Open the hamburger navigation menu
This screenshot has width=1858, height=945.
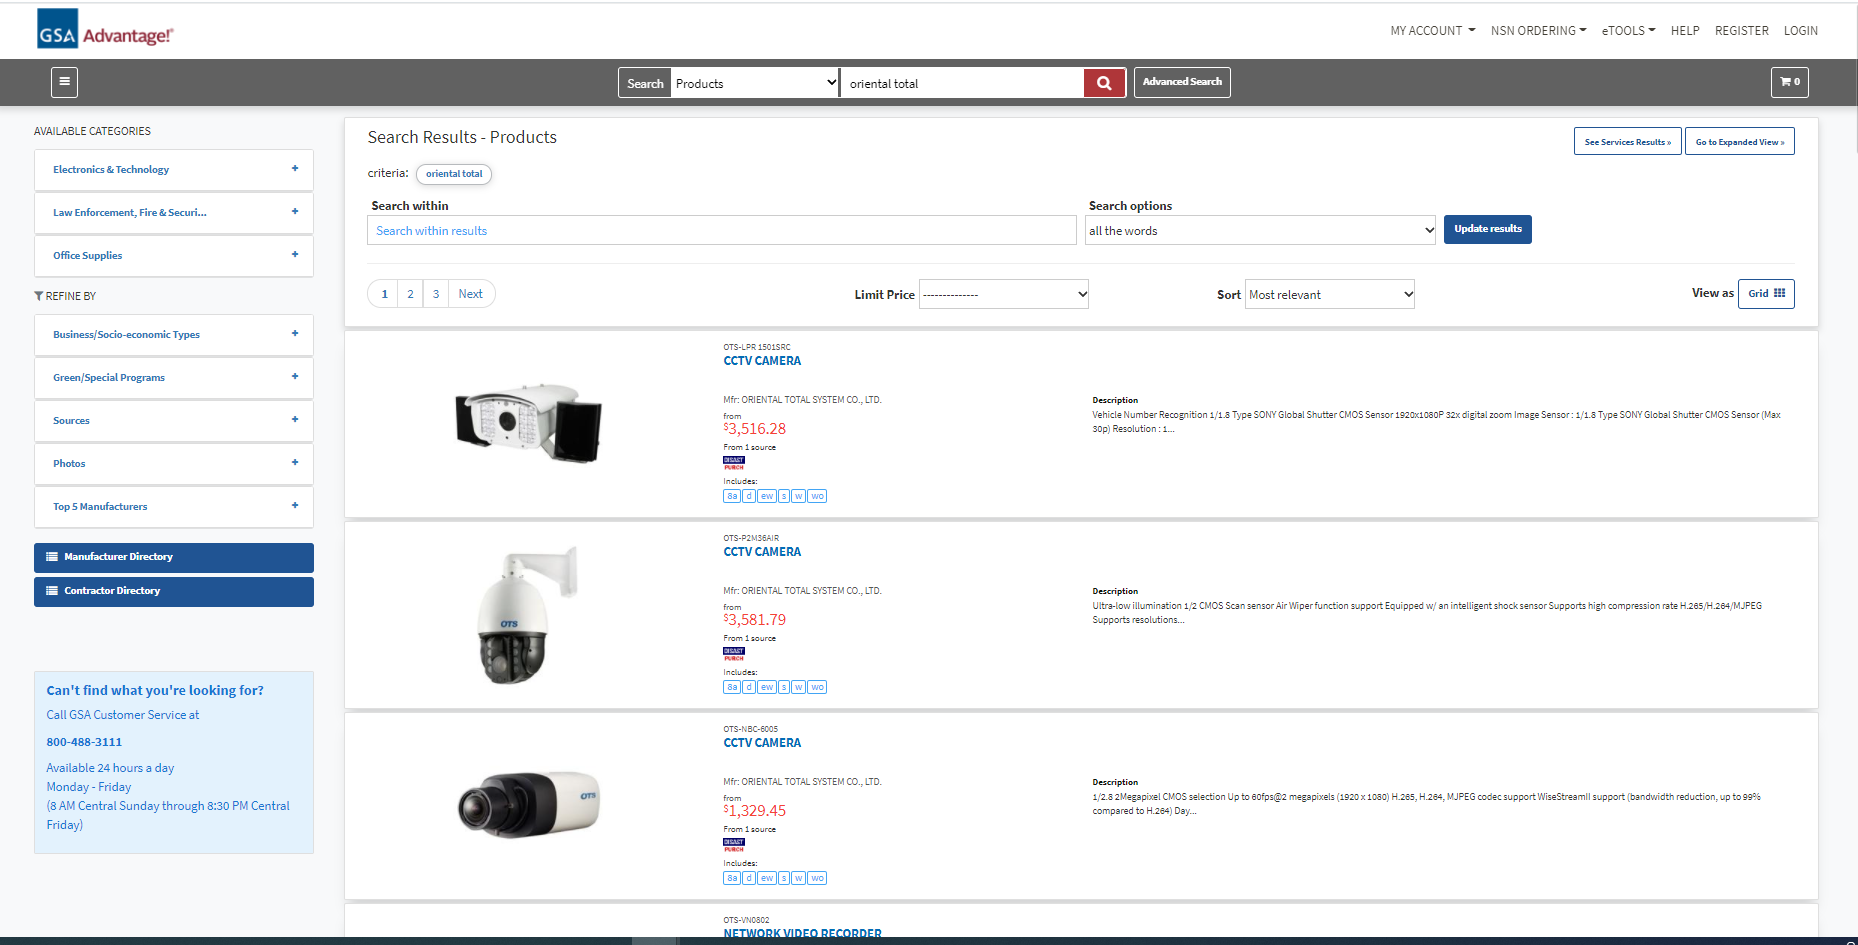(x=64, y=82)
